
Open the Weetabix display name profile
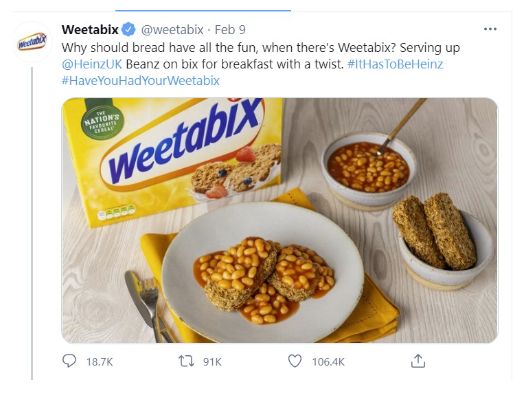[x=90, y=30]
